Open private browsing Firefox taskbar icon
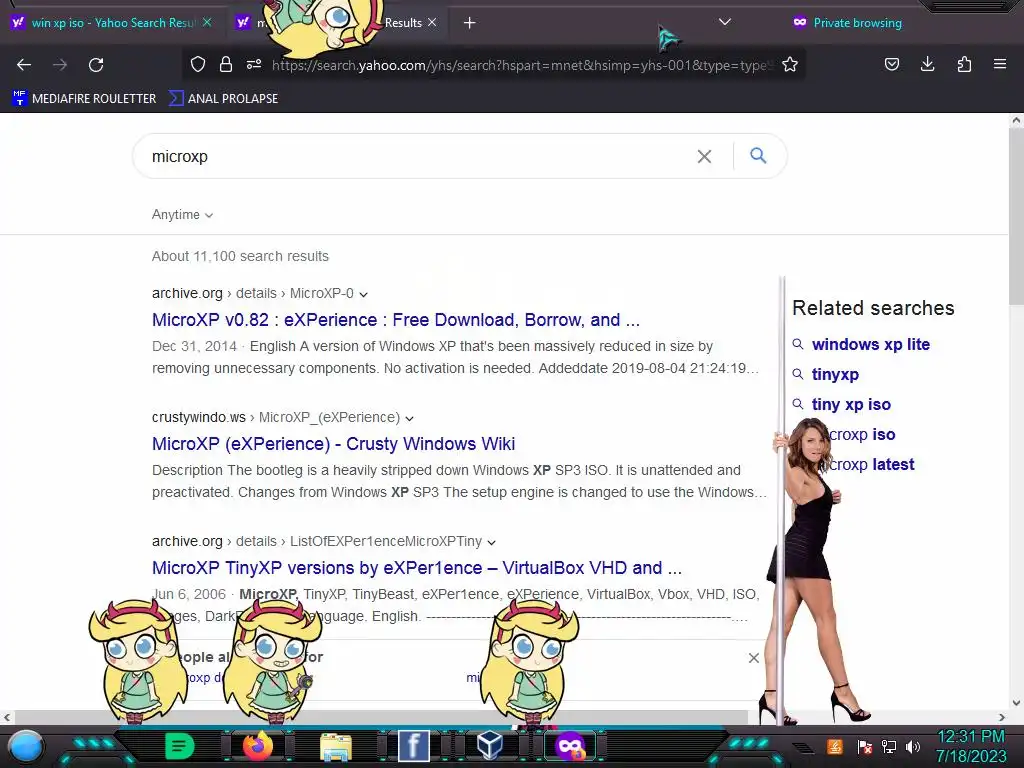Screen dimensions: 1024x768 [570, 746]
